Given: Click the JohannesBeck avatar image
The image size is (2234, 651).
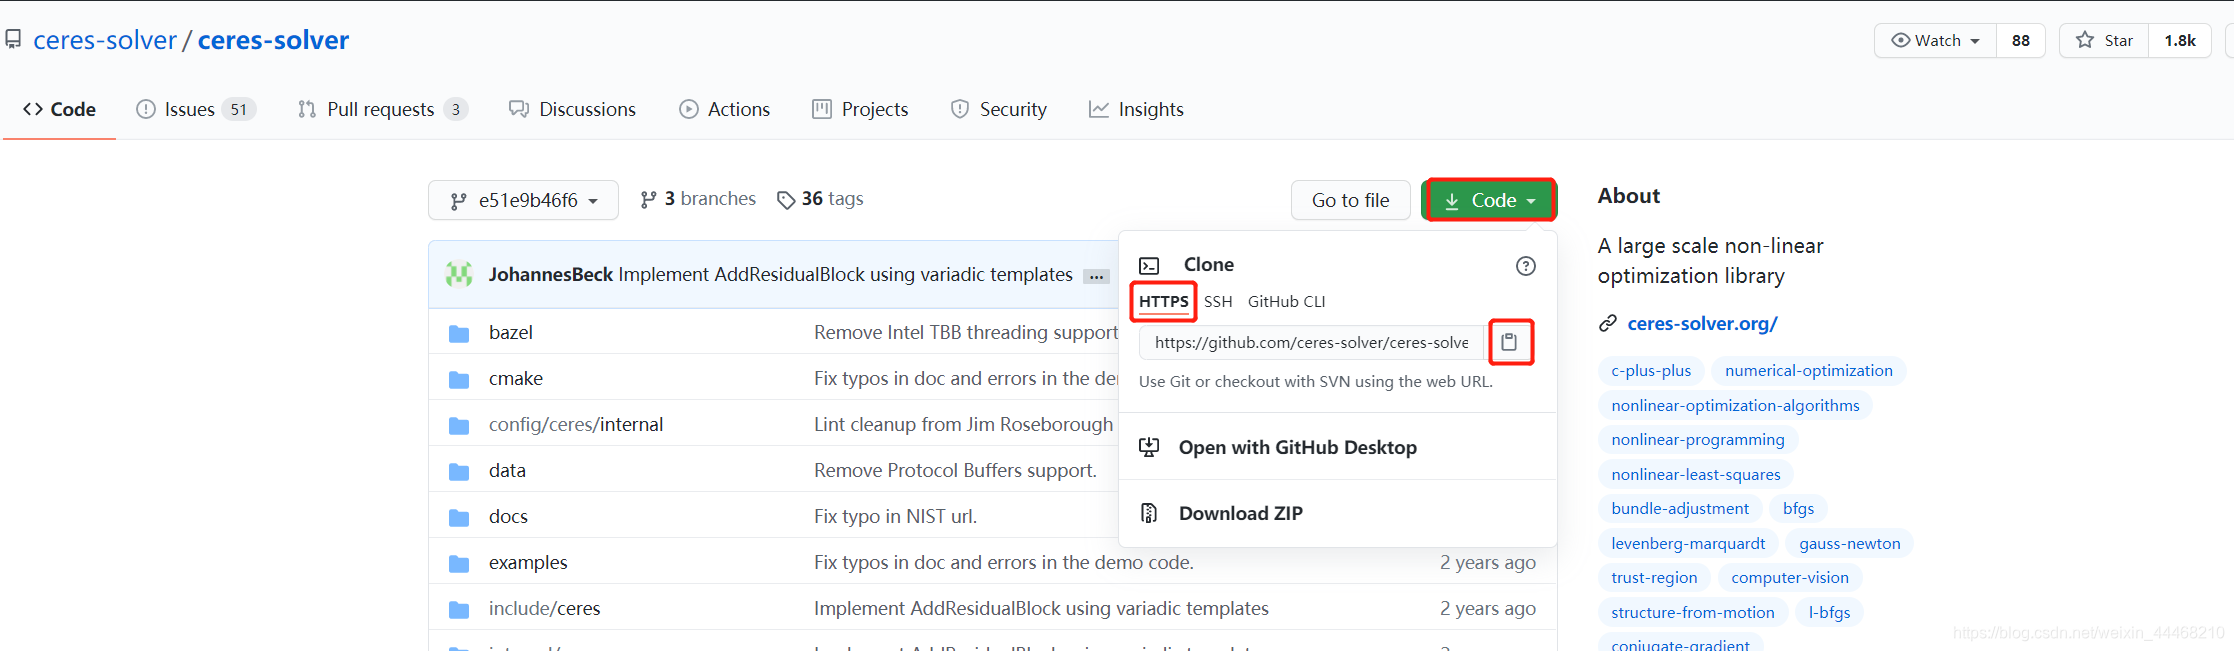Looking at the screenshot, I should point(459,274).
